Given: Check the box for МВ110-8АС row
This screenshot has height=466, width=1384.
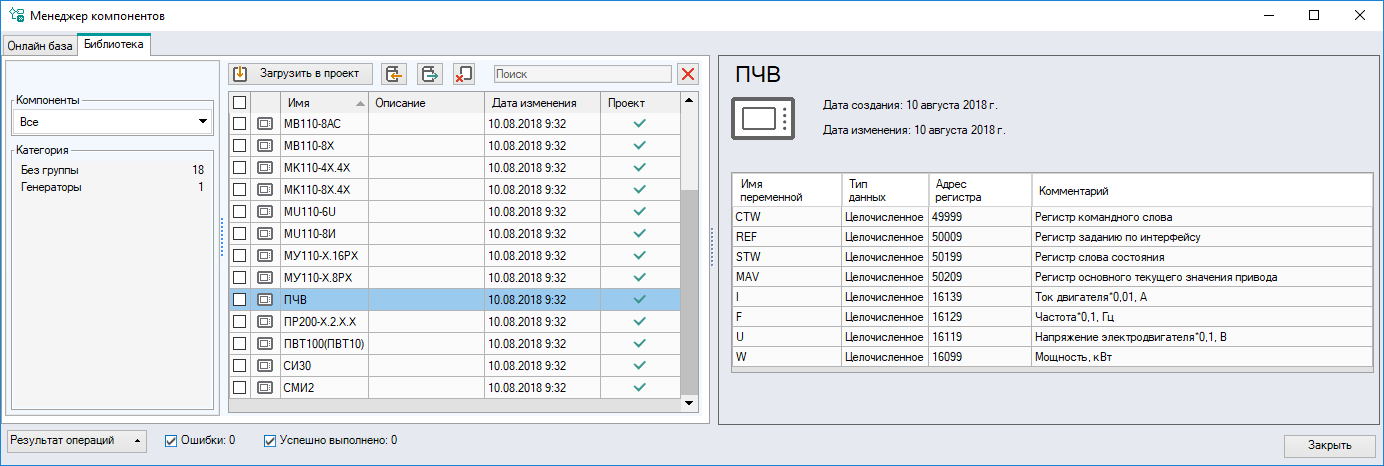Looking at the screenshot, I should coord(239,123).
